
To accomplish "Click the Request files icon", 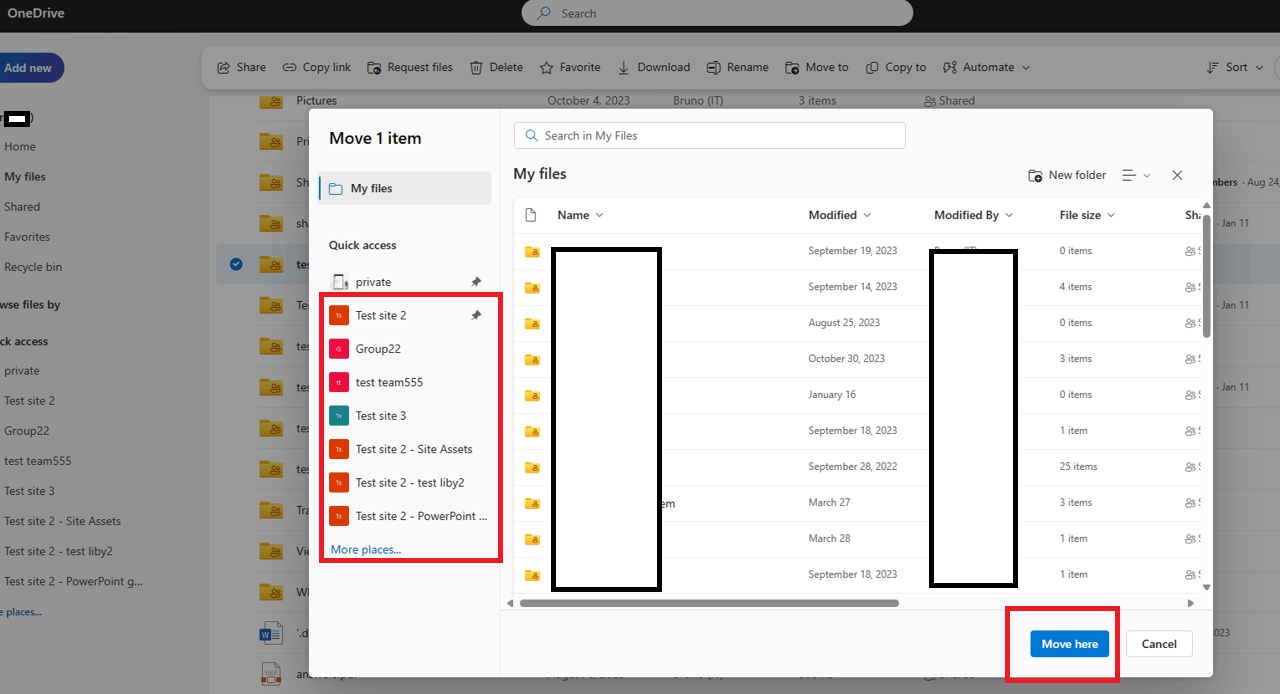I will click(374, 67).
